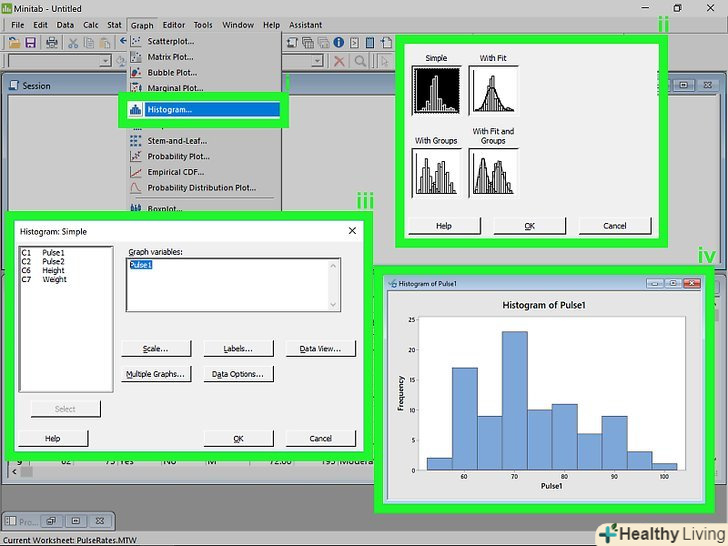Click the Graph variables text box
This screenshot has height=546, width=728.
tap(233, 285)
